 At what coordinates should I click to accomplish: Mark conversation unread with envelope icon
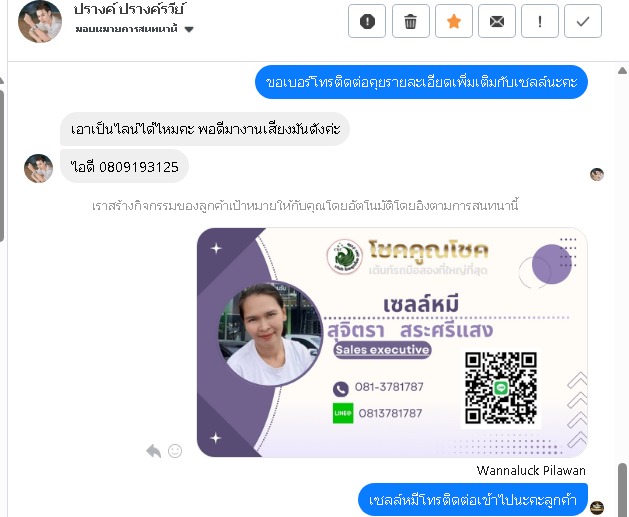click(497, 21)
